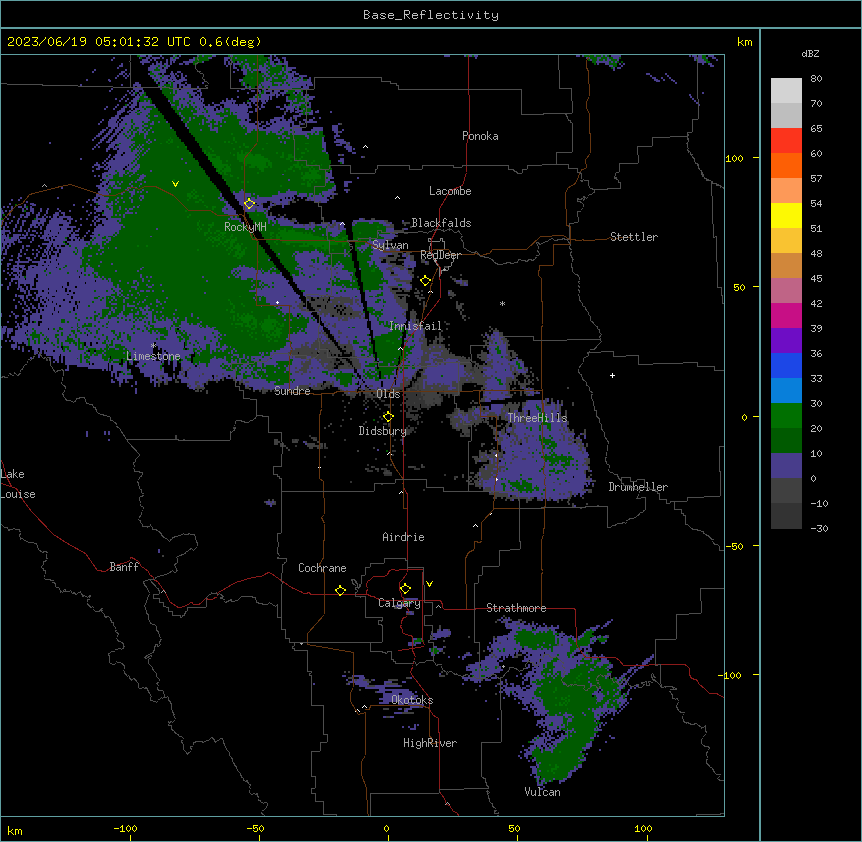This screenshot has width=862, height=842.
Task: Click the Banff label
Action: click(124, 567)
